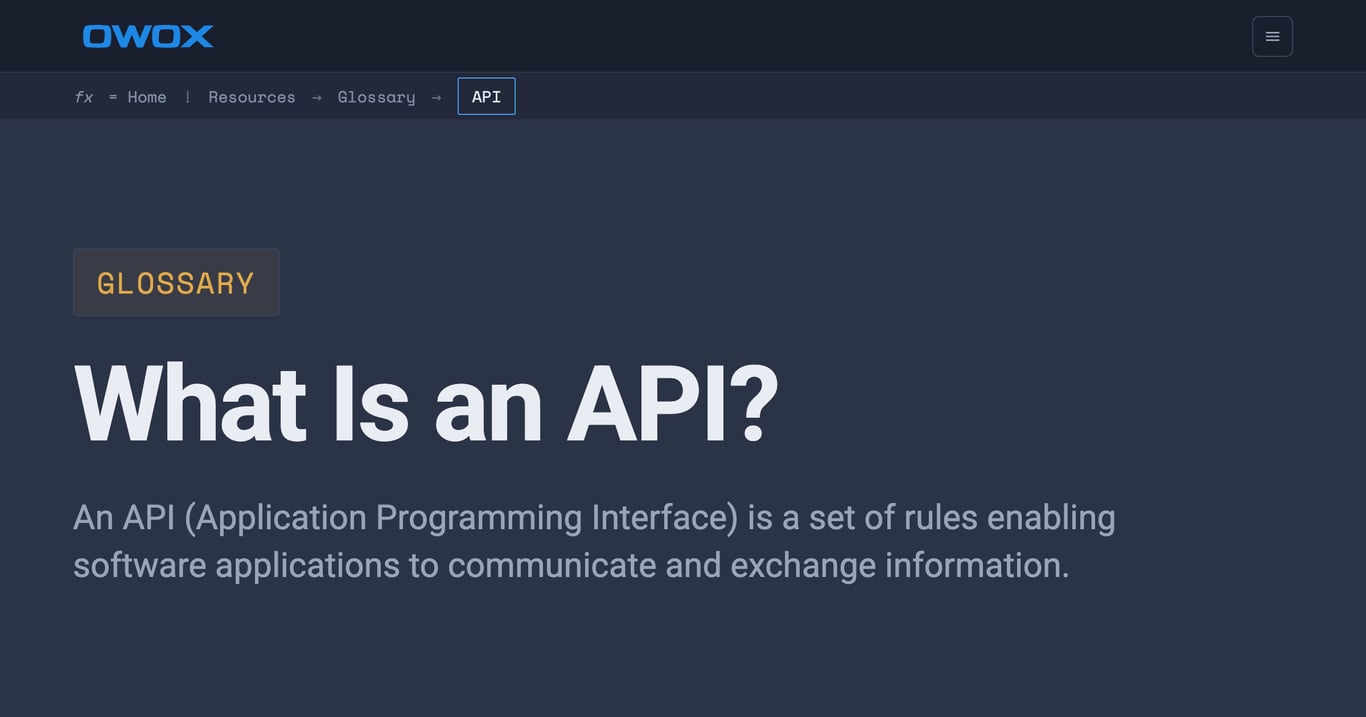The image size is (1366, 717).
Task: Open Glossary breadcrumb link
Action: click(376, 97)
